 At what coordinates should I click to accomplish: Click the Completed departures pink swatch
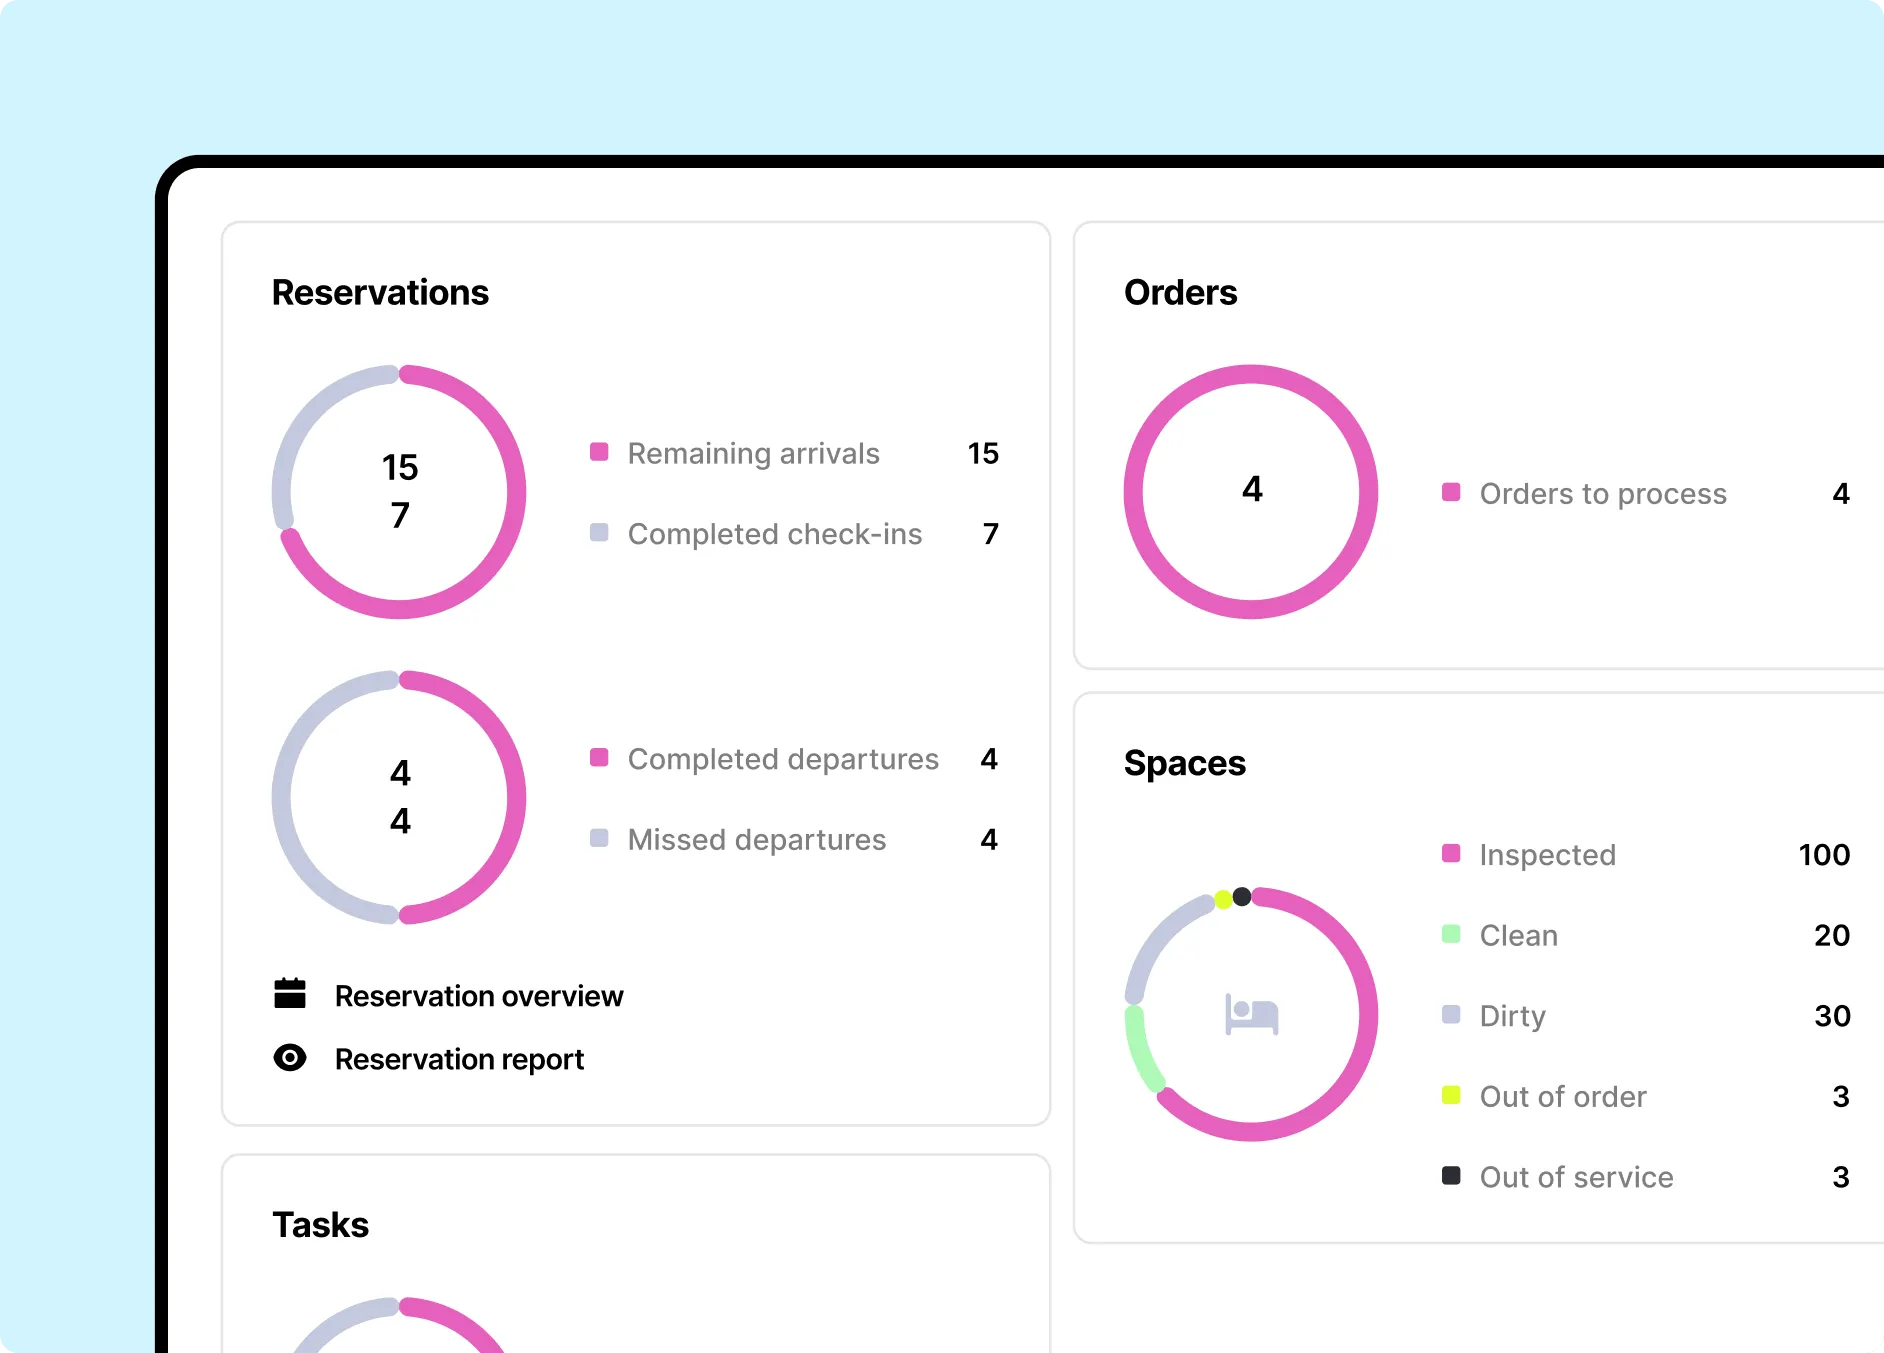pos(599,758)
